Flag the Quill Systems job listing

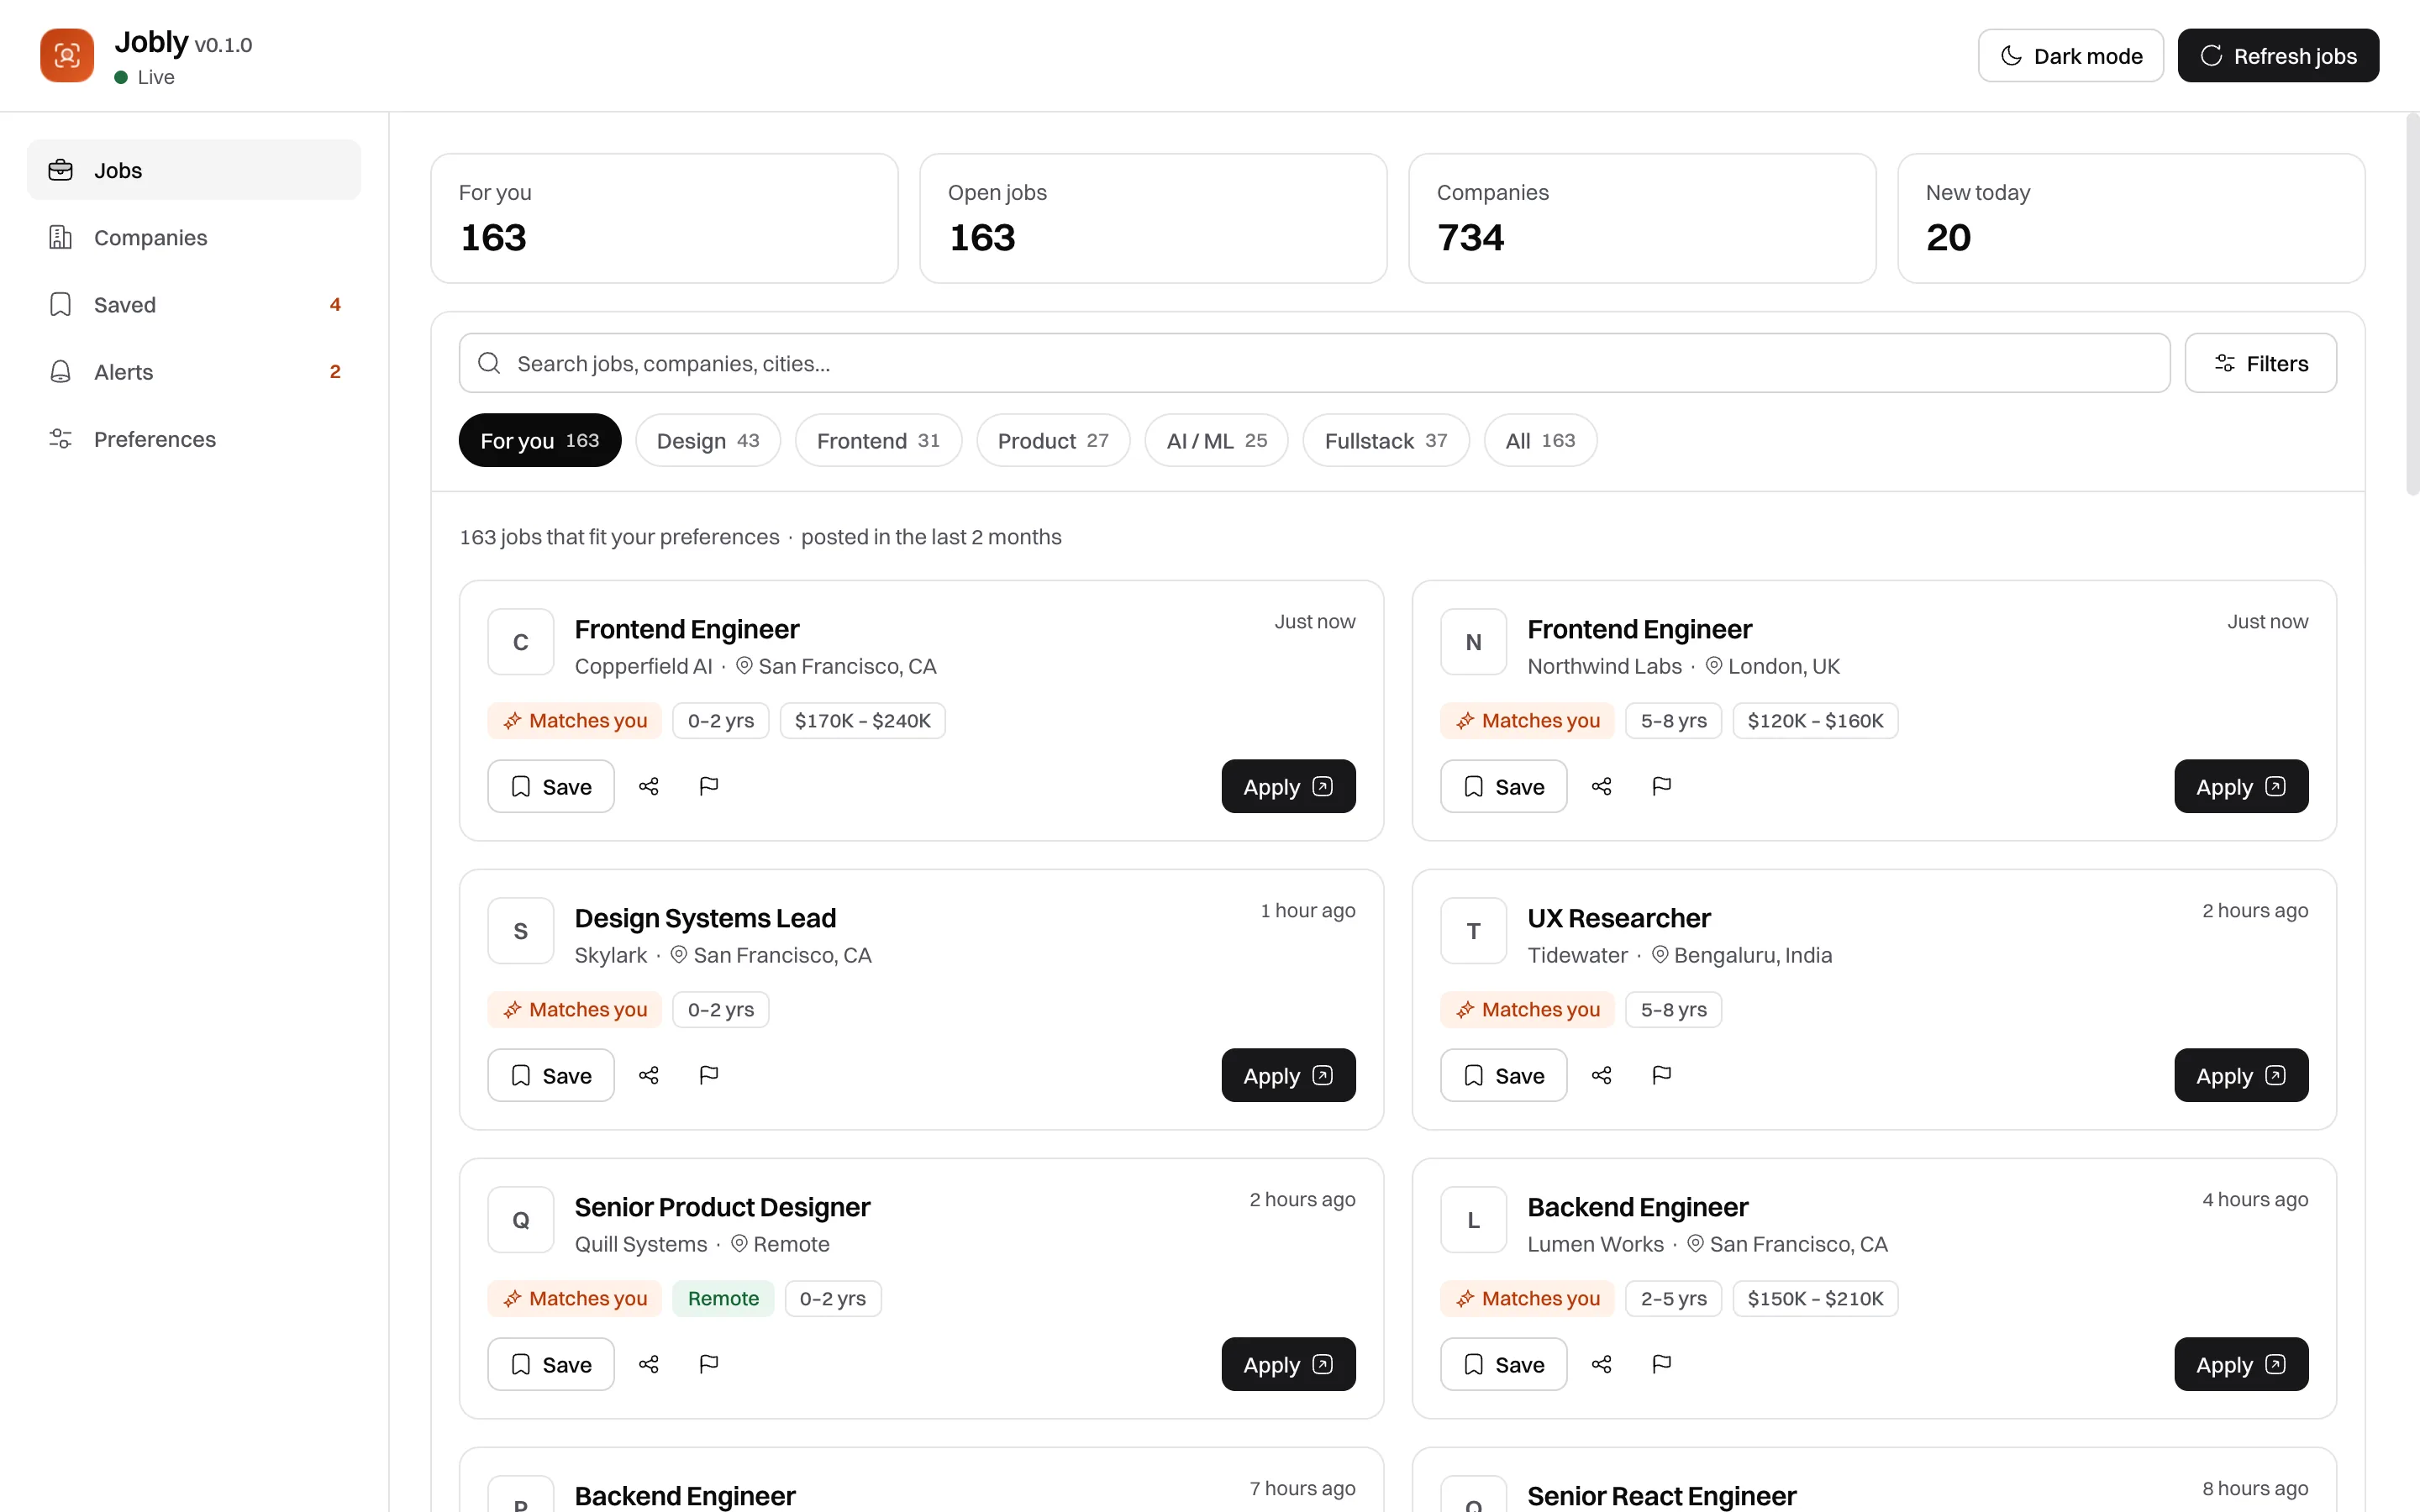click(709, 1364)
